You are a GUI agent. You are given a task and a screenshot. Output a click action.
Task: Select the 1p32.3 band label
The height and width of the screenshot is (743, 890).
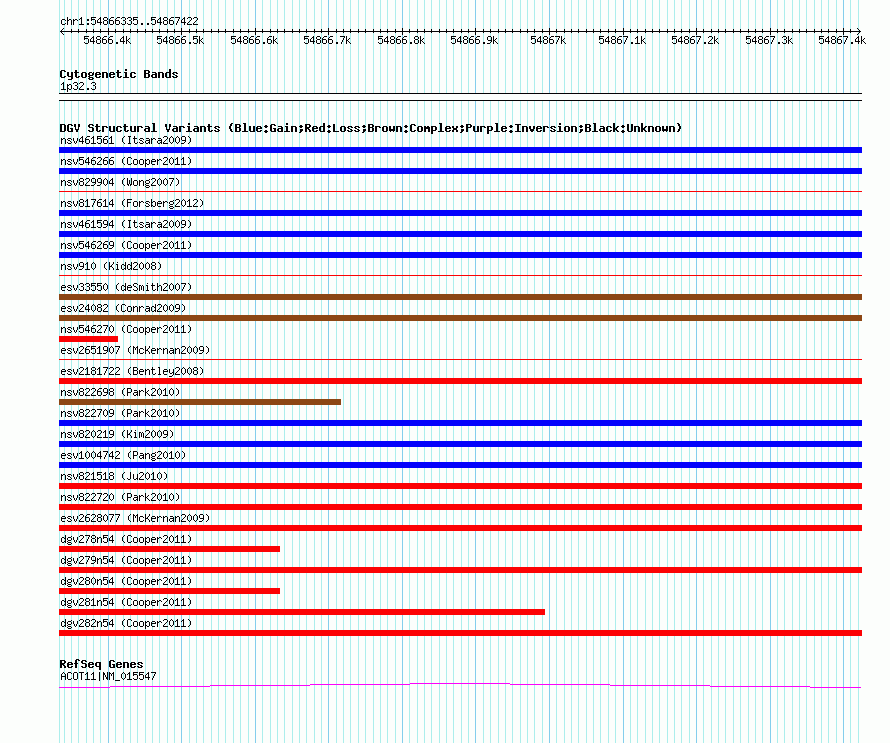[x=78, y=86]
